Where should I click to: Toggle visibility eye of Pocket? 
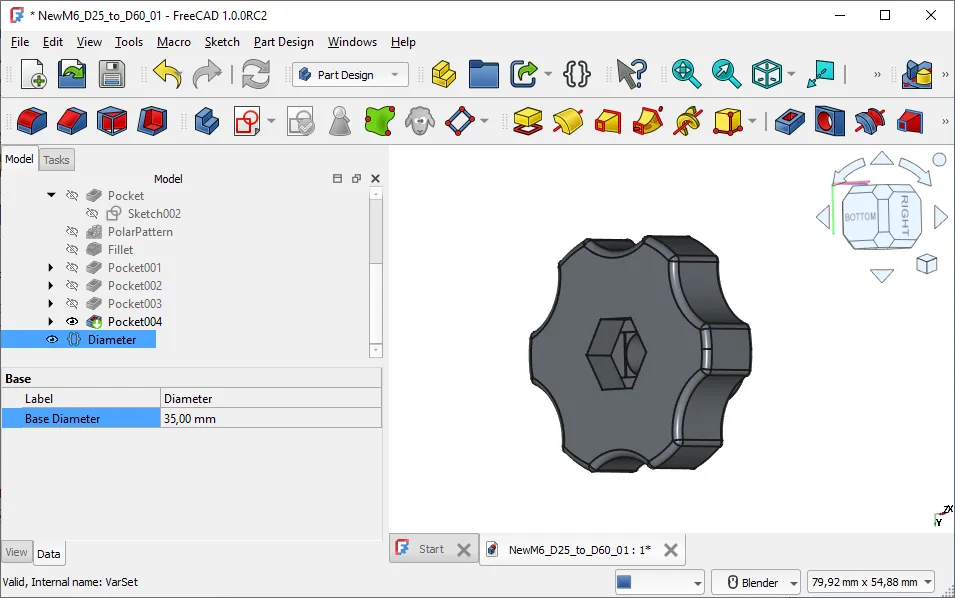tap(72, 195)
